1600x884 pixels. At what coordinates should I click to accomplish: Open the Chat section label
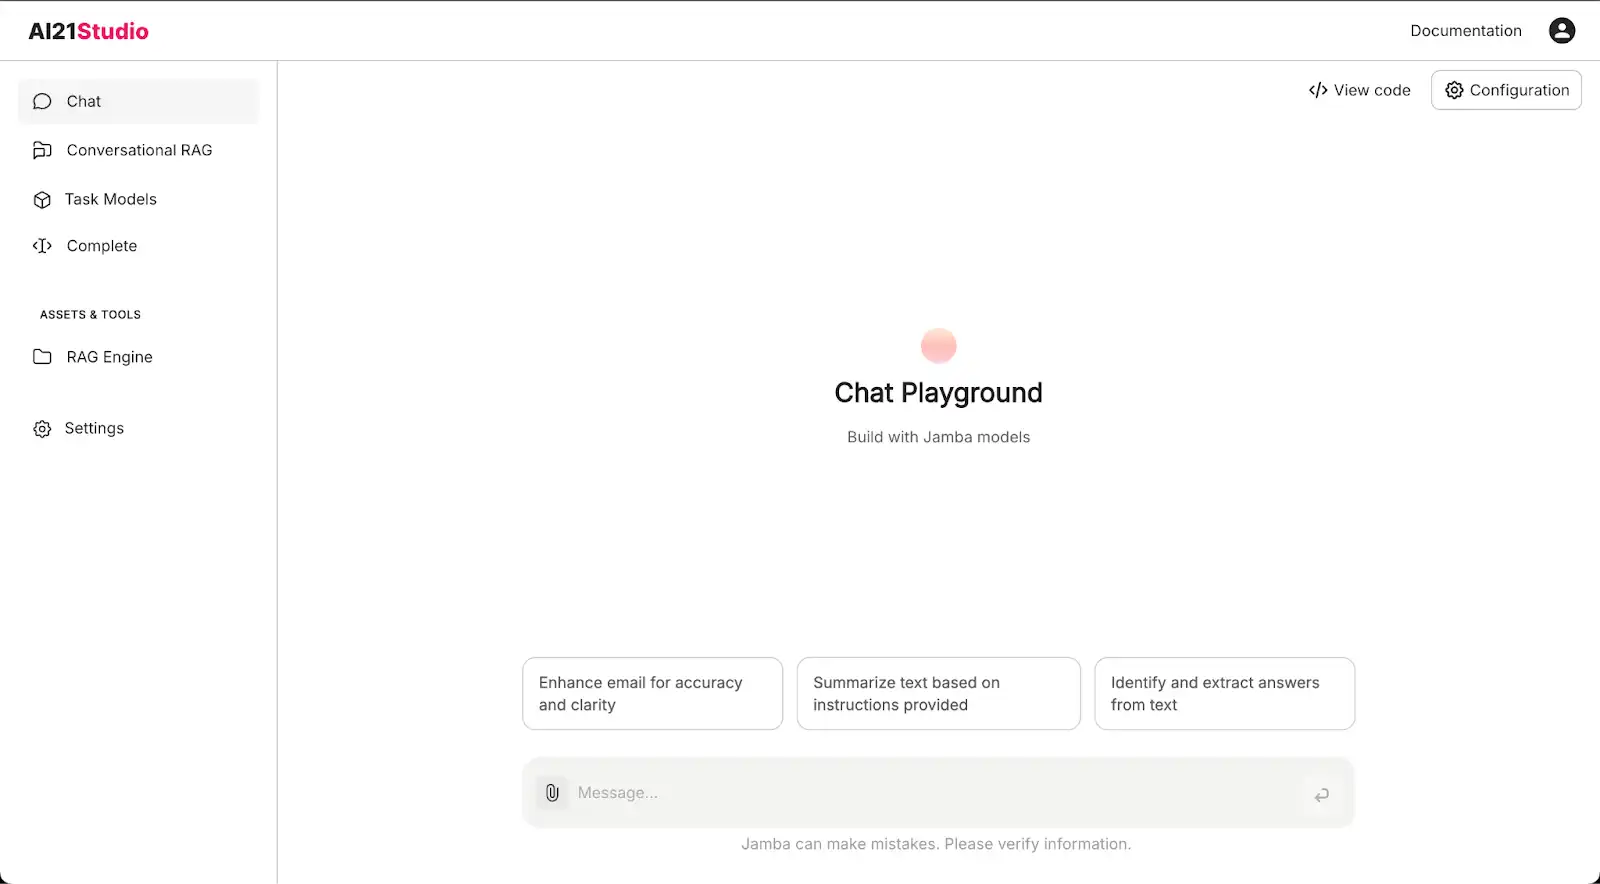point(84,101)
